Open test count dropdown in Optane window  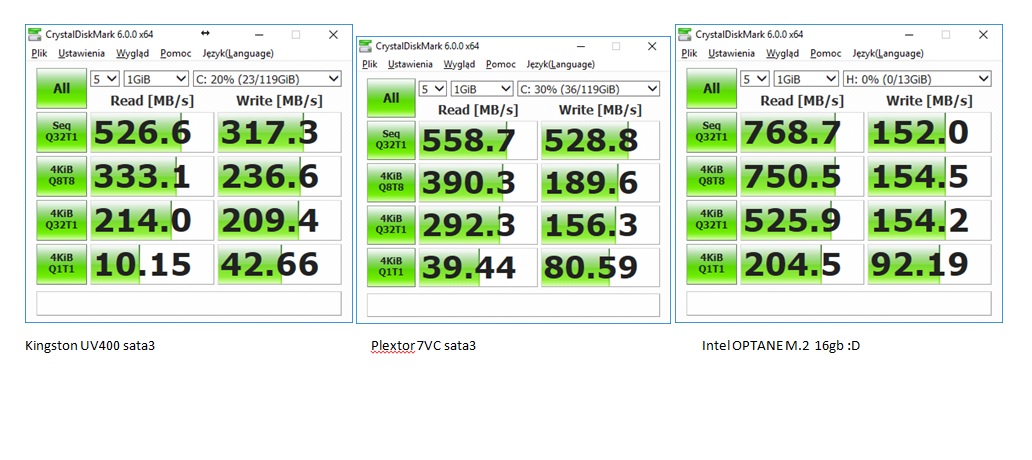tap(755, 79)
